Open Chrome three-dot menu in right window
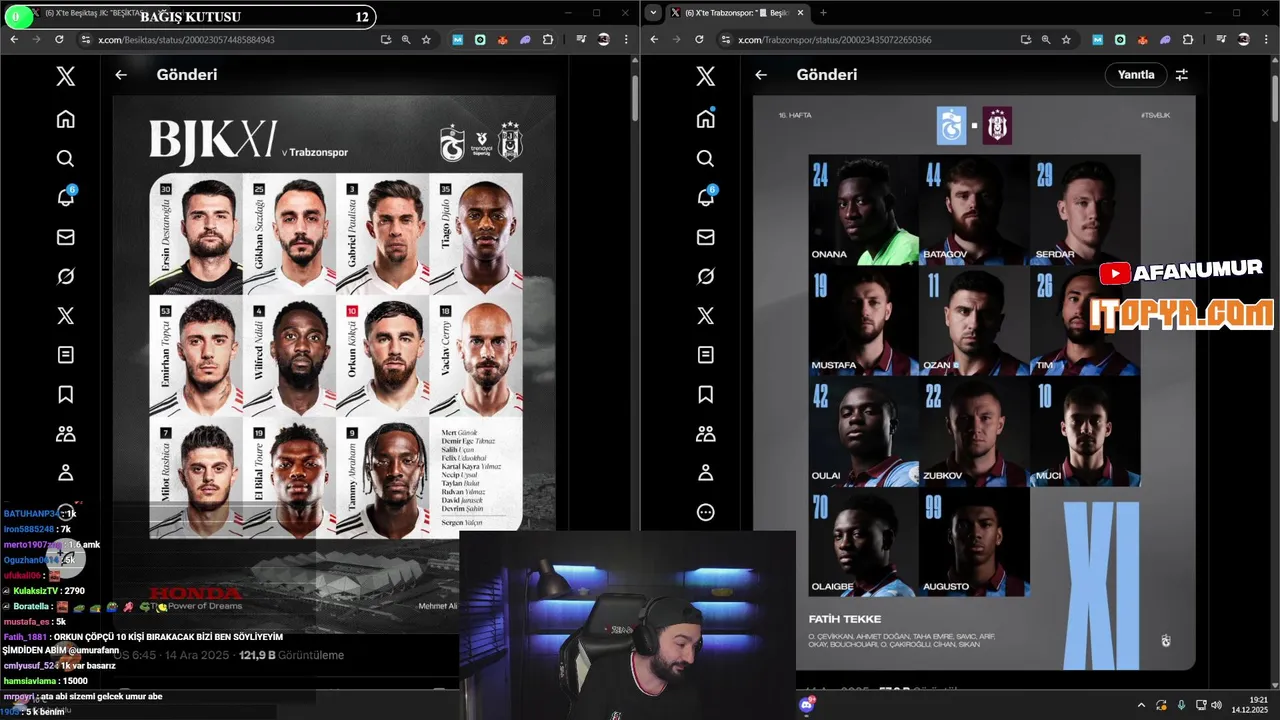 (x=1265, y=39)
